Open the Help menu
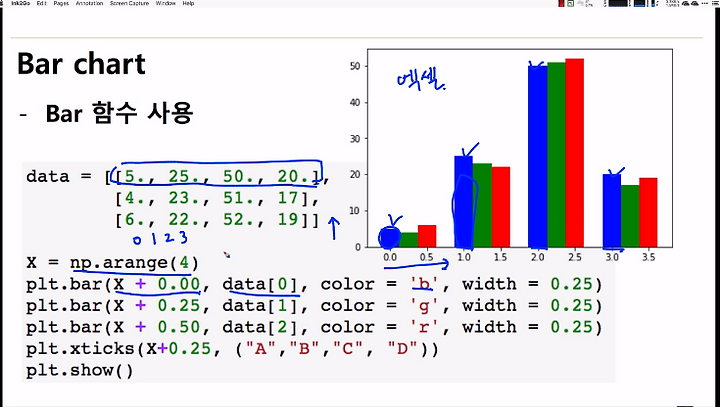720x407 pixels. click(x=188, y=3)
